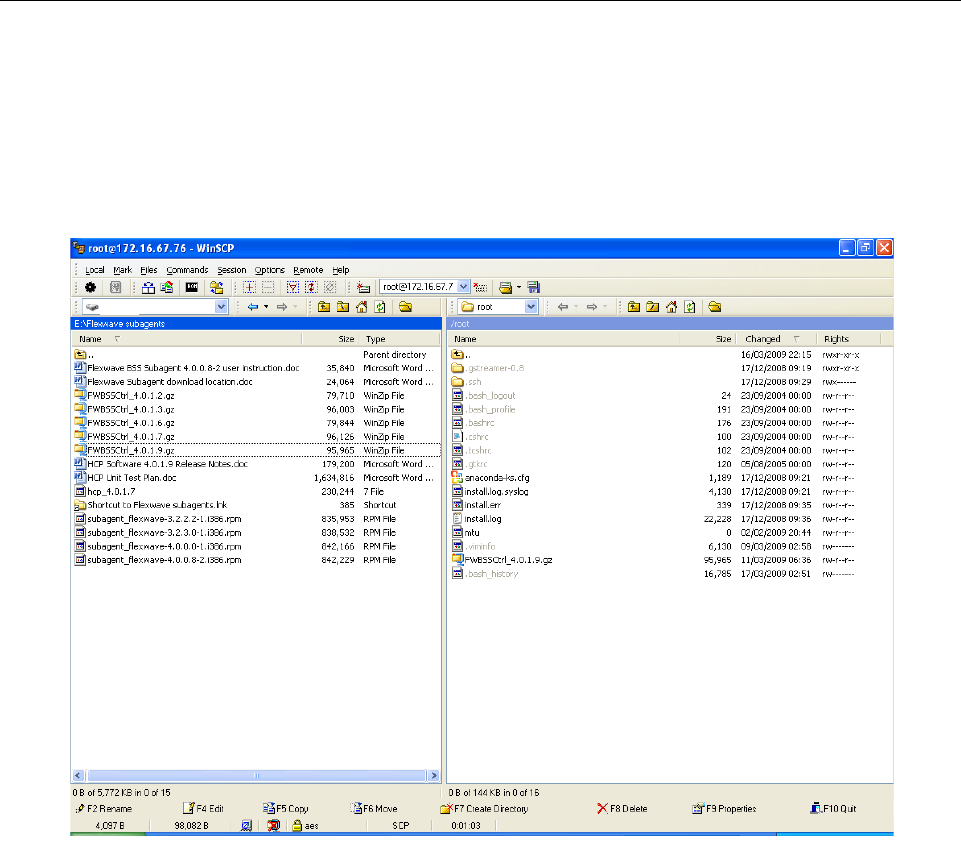Click the New Session icon

coord(363,287)
